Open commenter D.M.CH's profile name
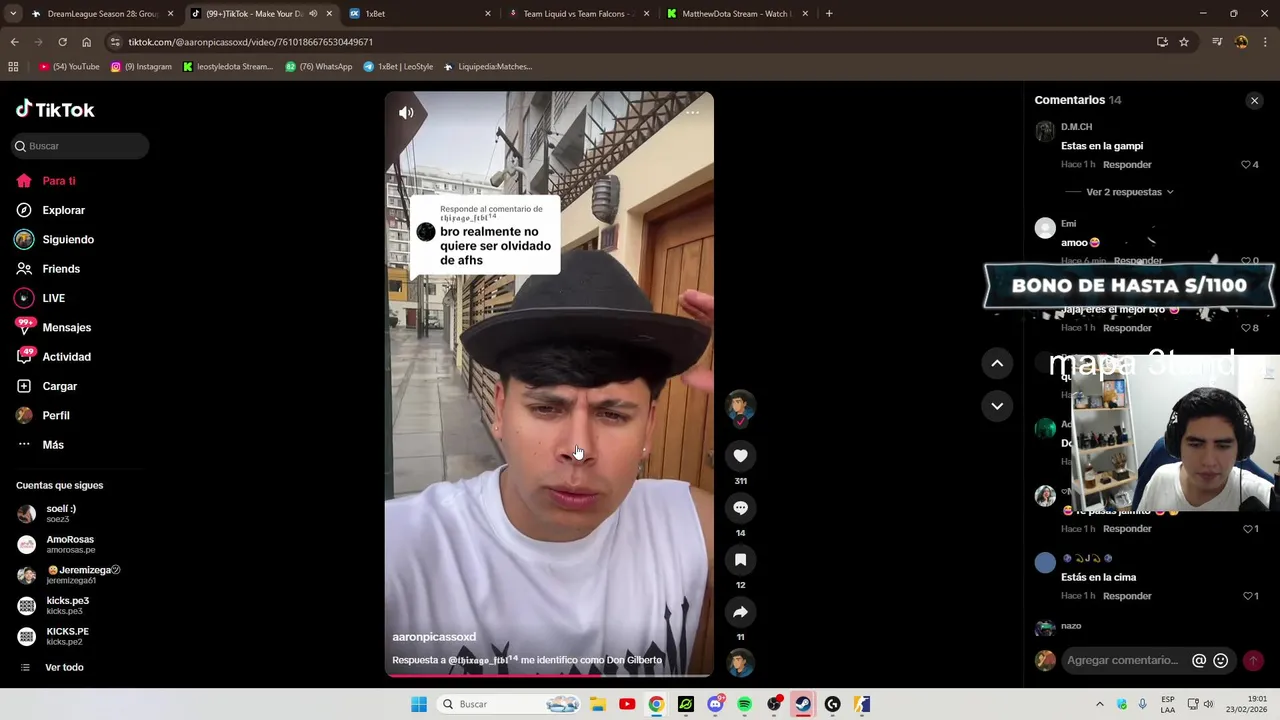This screenshot has width=1280, height=720. (x=1076, y=127)
